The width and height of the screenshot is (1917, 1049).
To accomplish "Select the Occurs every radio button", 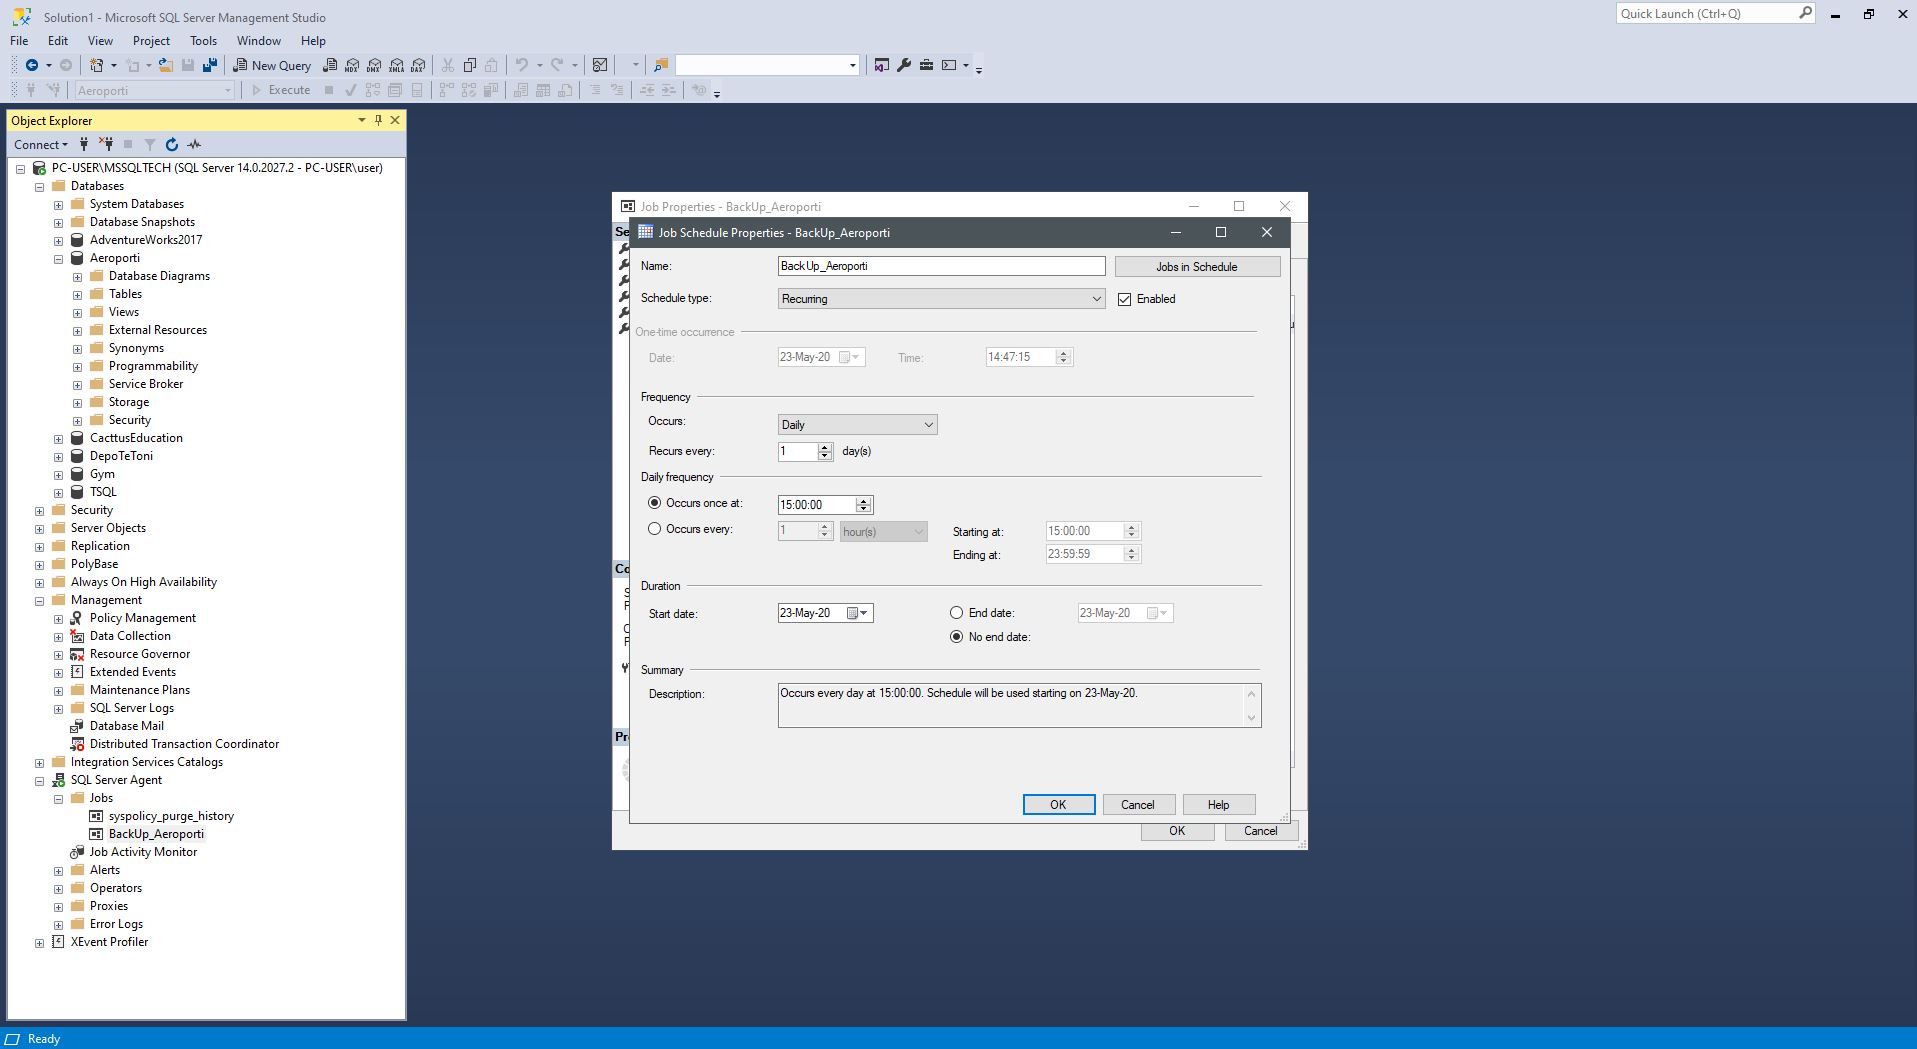I will (x=655, y=529).
